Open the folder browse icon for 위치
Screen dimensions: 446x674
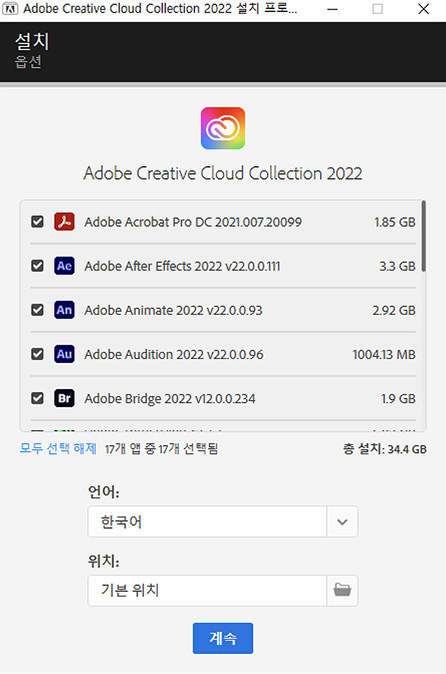pyautogui.click(x=342, y=590)
